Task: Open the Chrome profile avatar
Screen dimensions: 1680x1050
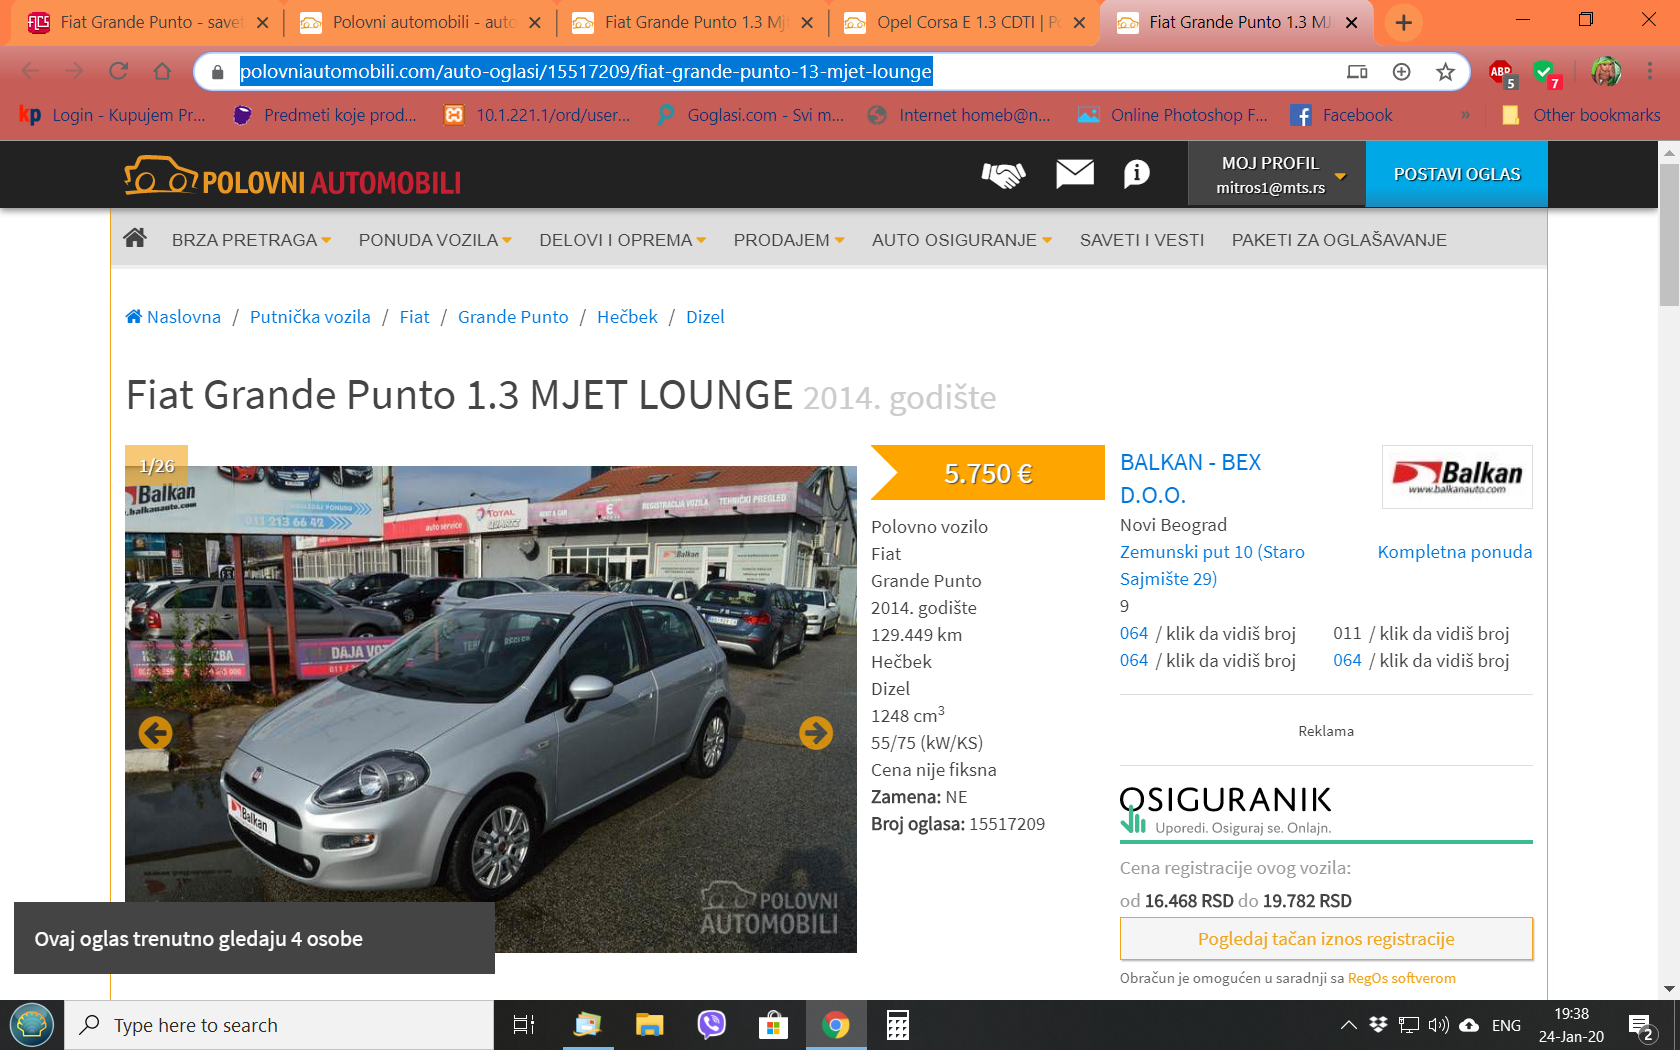Action: tap(1606, 71)
